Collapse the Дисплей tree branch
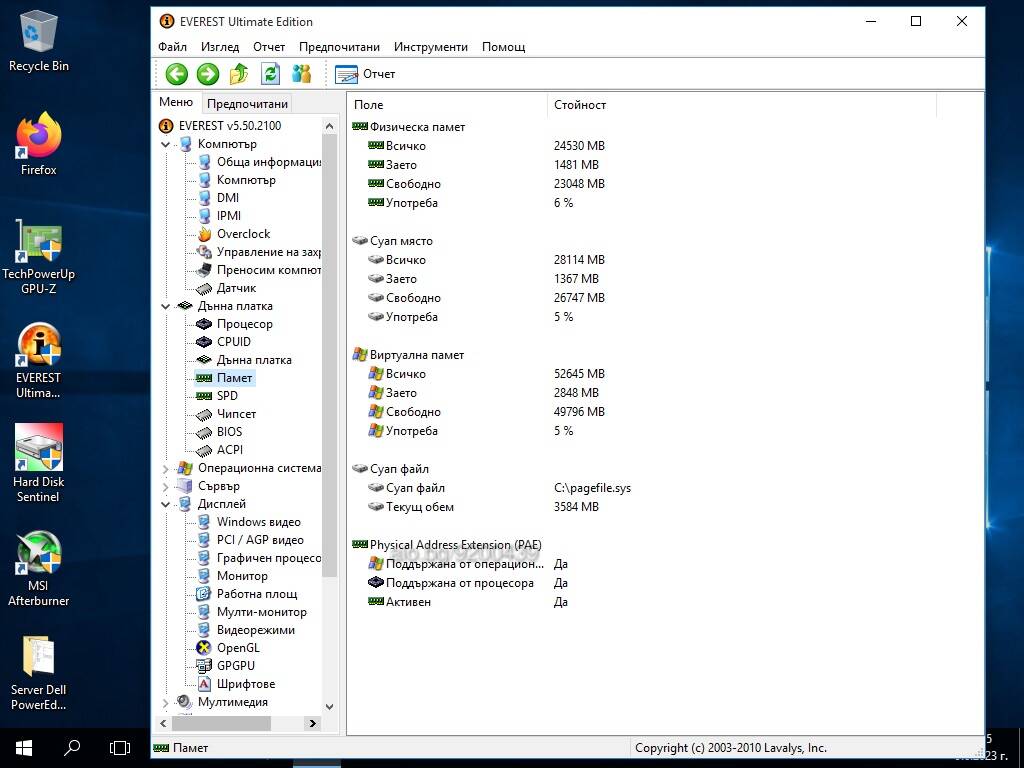This screenshot has height=768, width=1024. click(x=166, y=504)
